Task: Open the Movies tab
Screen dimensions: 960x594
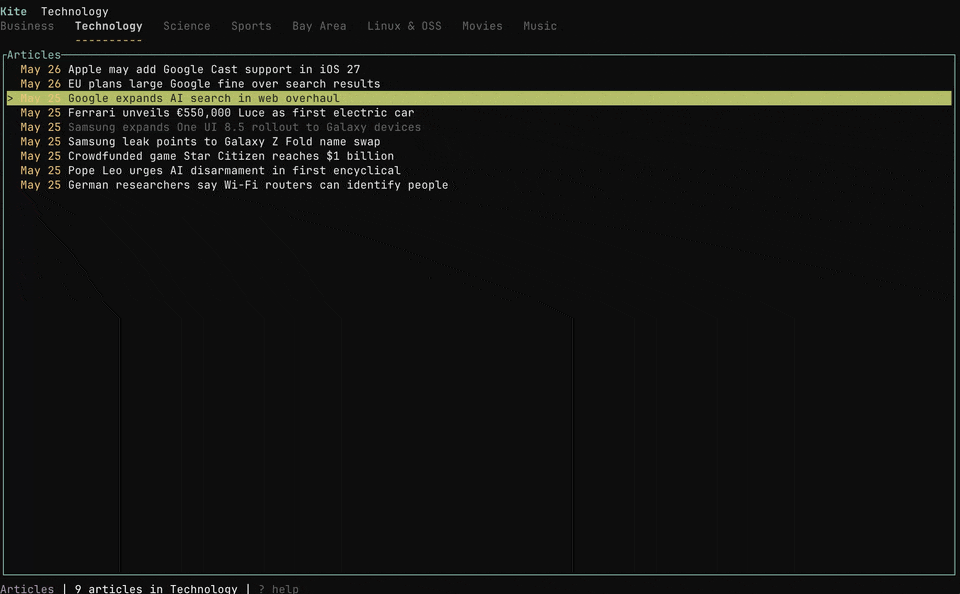Action: point(482,26)
